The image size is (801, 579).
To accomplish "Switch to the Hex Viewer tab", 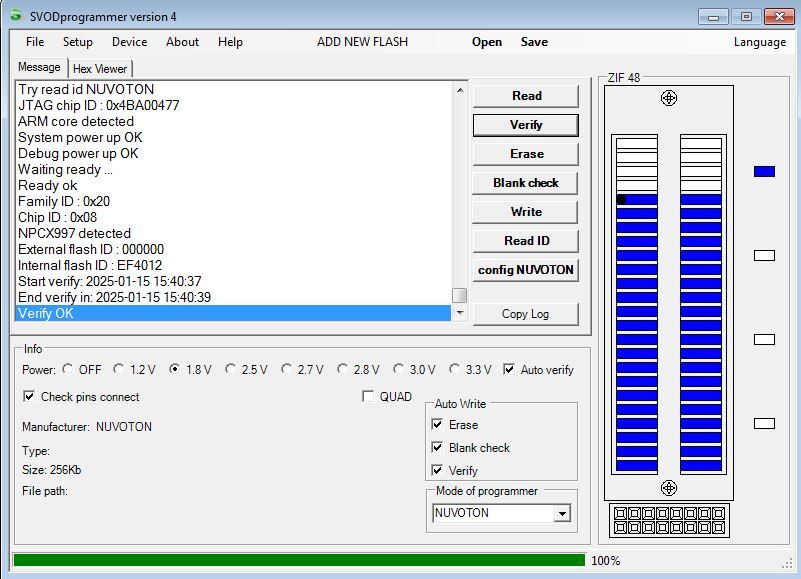I will click(x=100, y=68).
